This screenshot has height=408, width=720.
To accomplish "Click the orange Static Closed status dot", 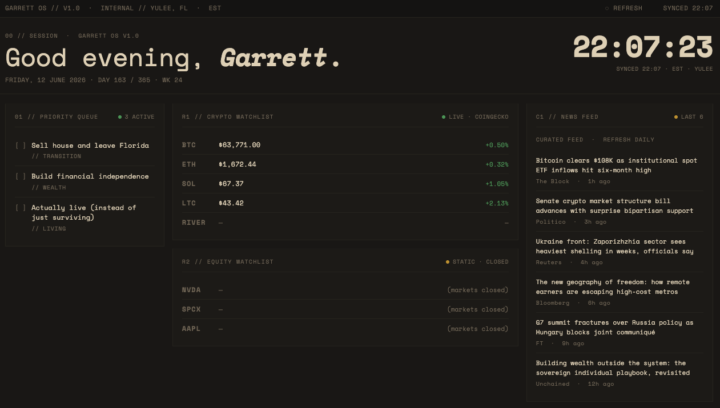I will coord(447,262).
